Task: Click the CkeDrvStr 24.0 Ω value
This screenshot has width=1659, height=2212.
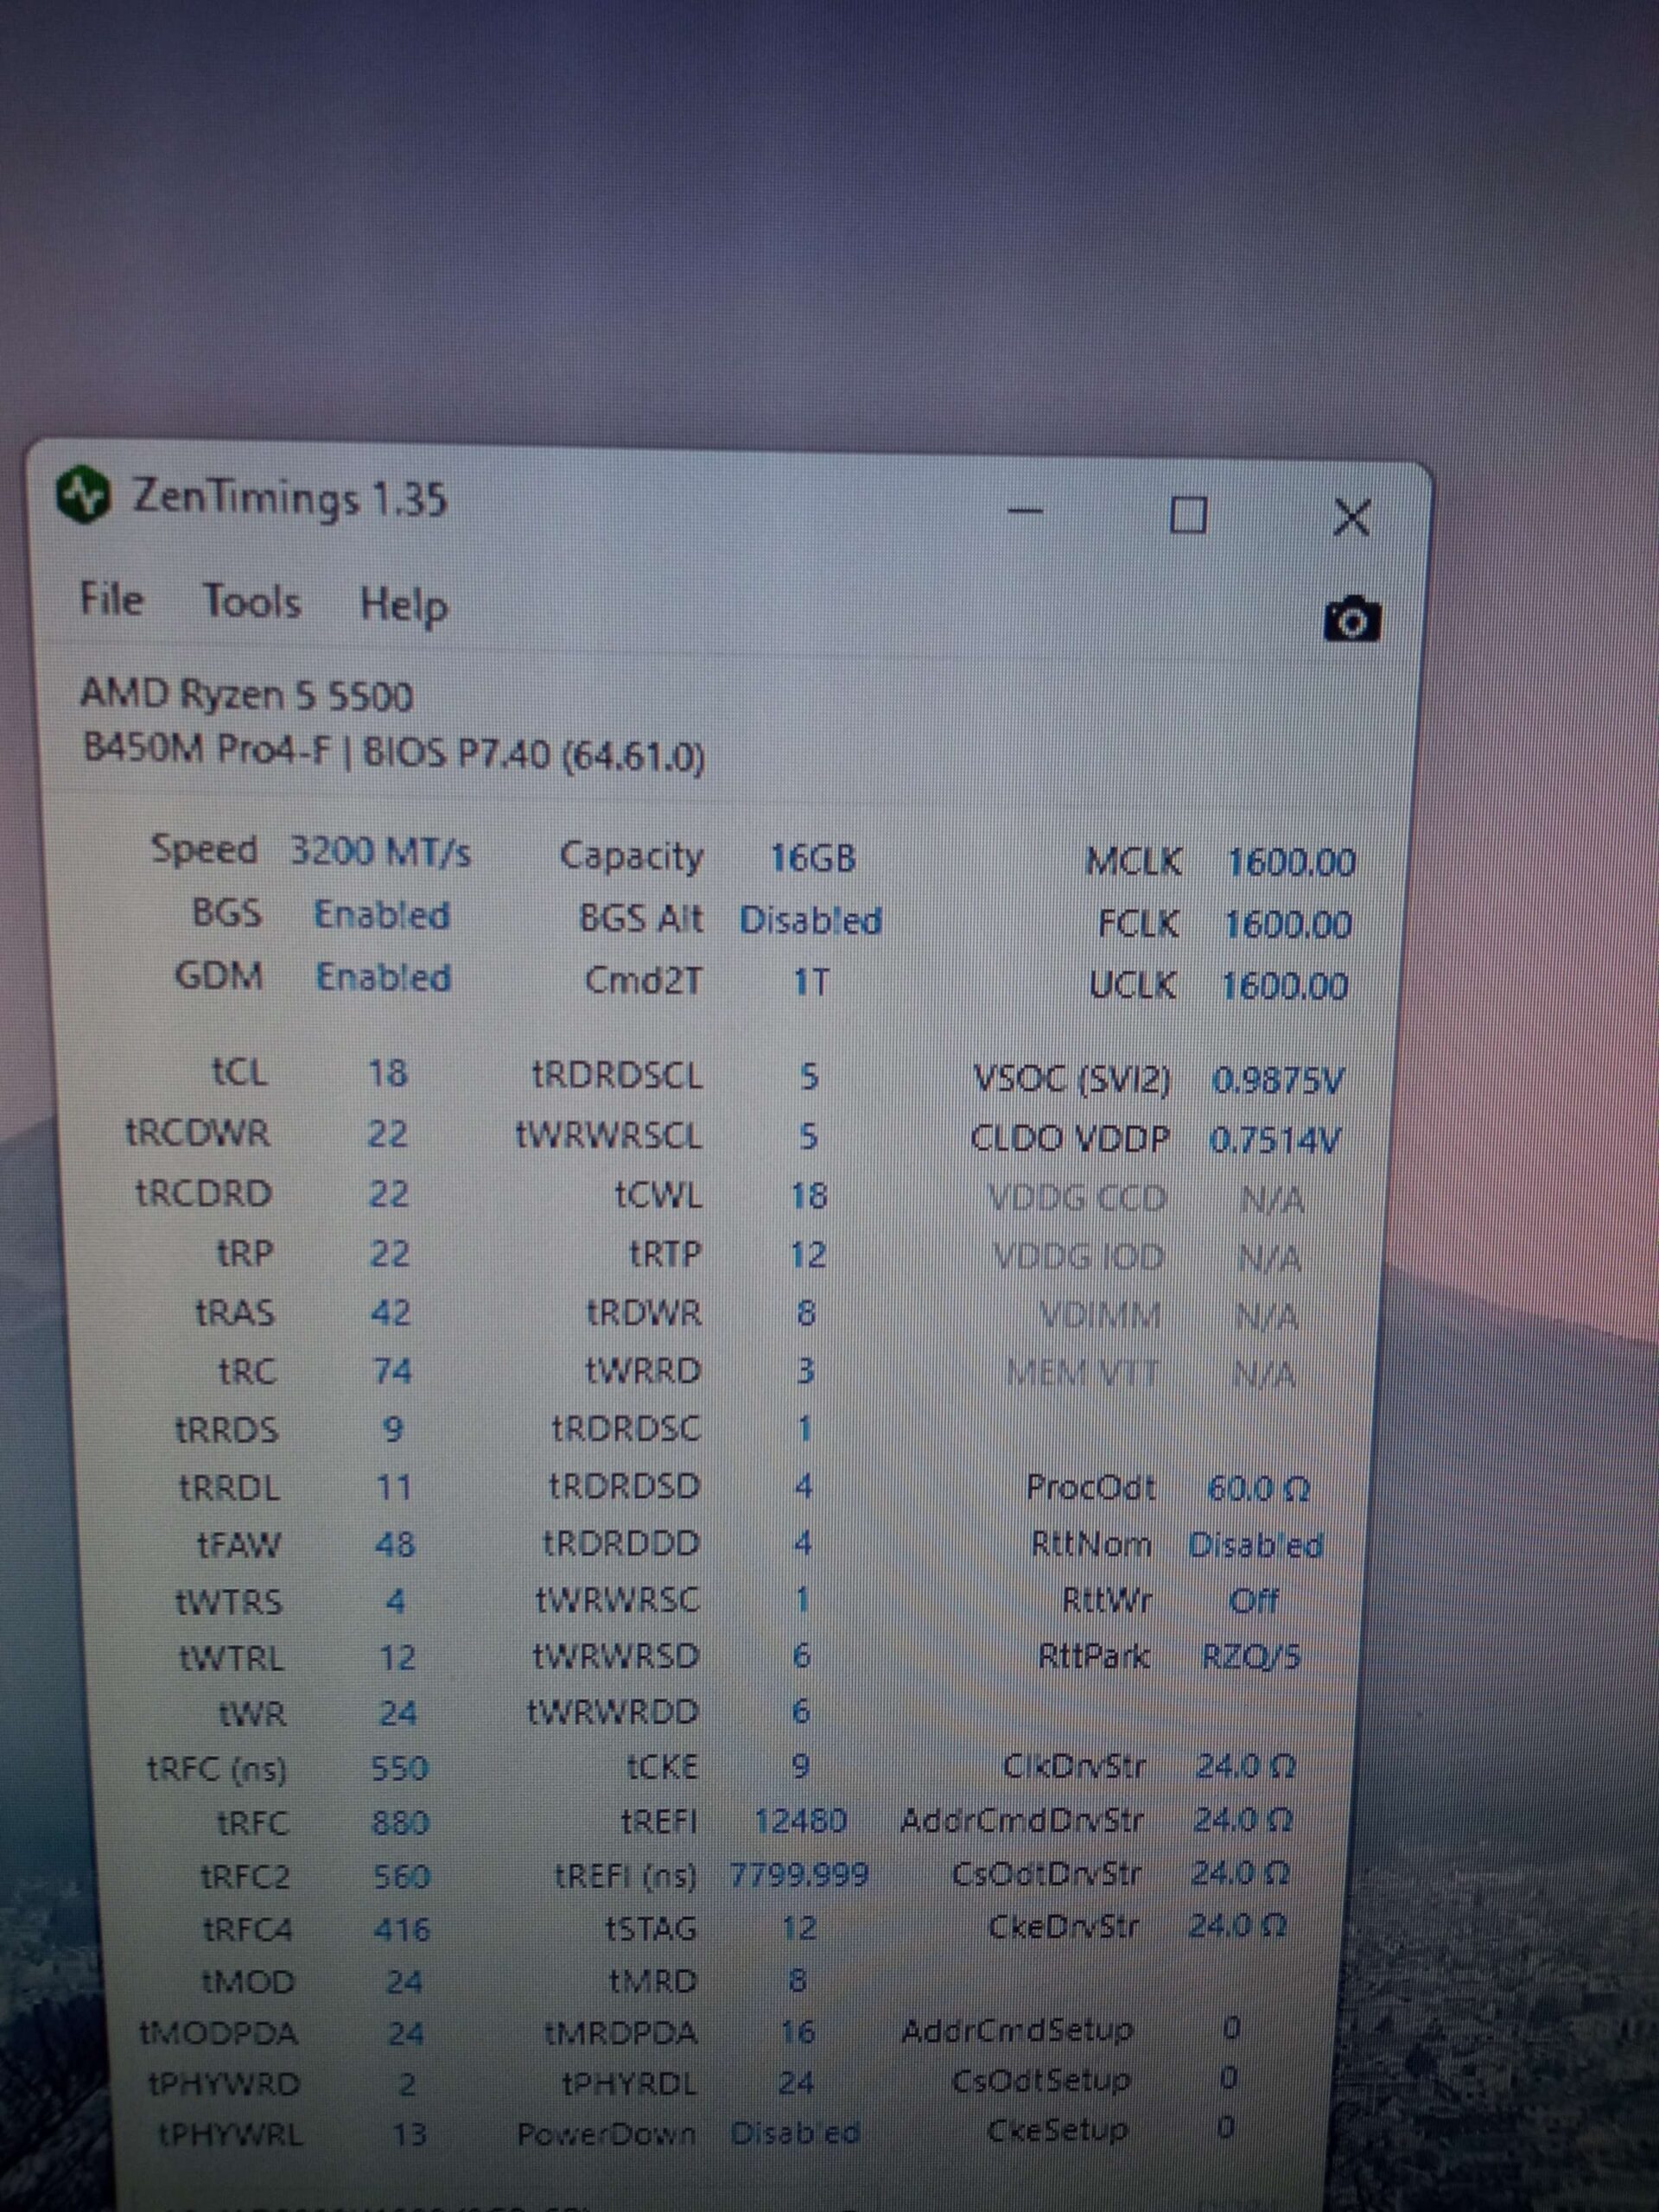Action: pyautogui.click(x=1237, y=1925)
